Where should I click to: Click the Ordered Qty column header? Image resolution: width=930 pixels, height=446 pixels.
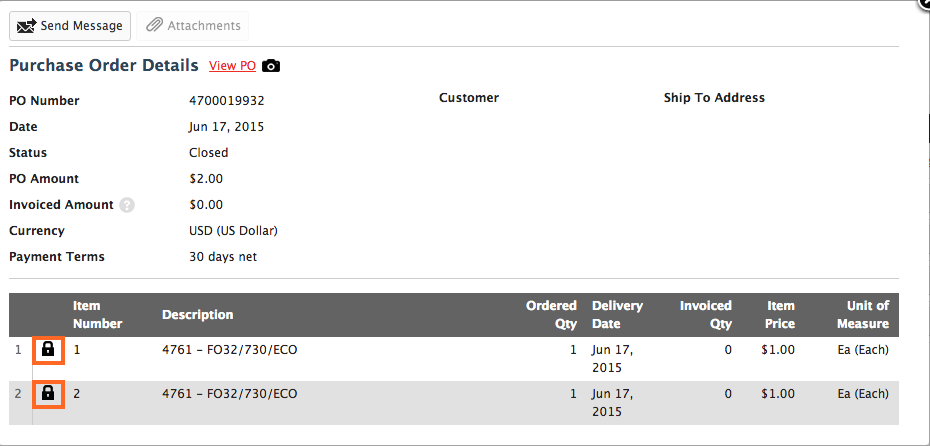551,315
